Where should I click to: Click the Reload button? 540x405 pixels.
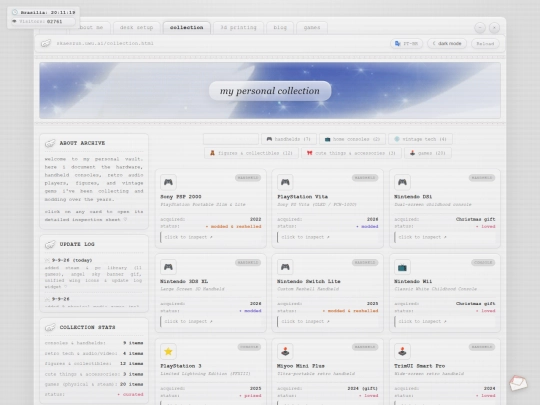point(485,43)
